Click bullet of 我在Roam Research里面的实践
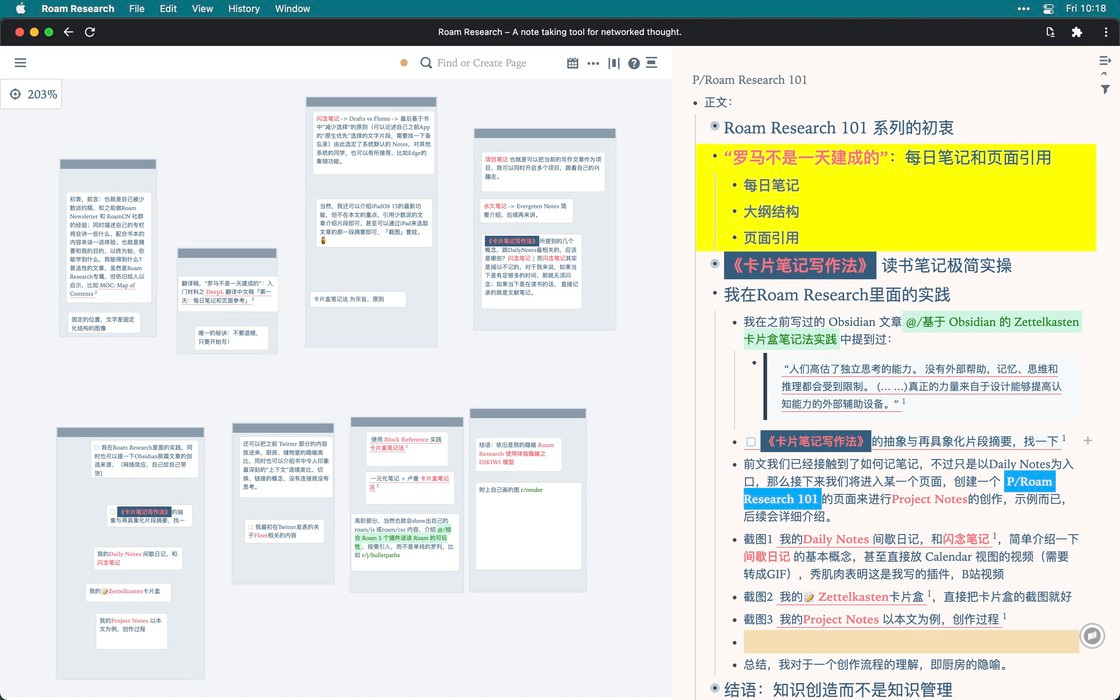This screenshot has width=1120, height=700. pos(714,294)
